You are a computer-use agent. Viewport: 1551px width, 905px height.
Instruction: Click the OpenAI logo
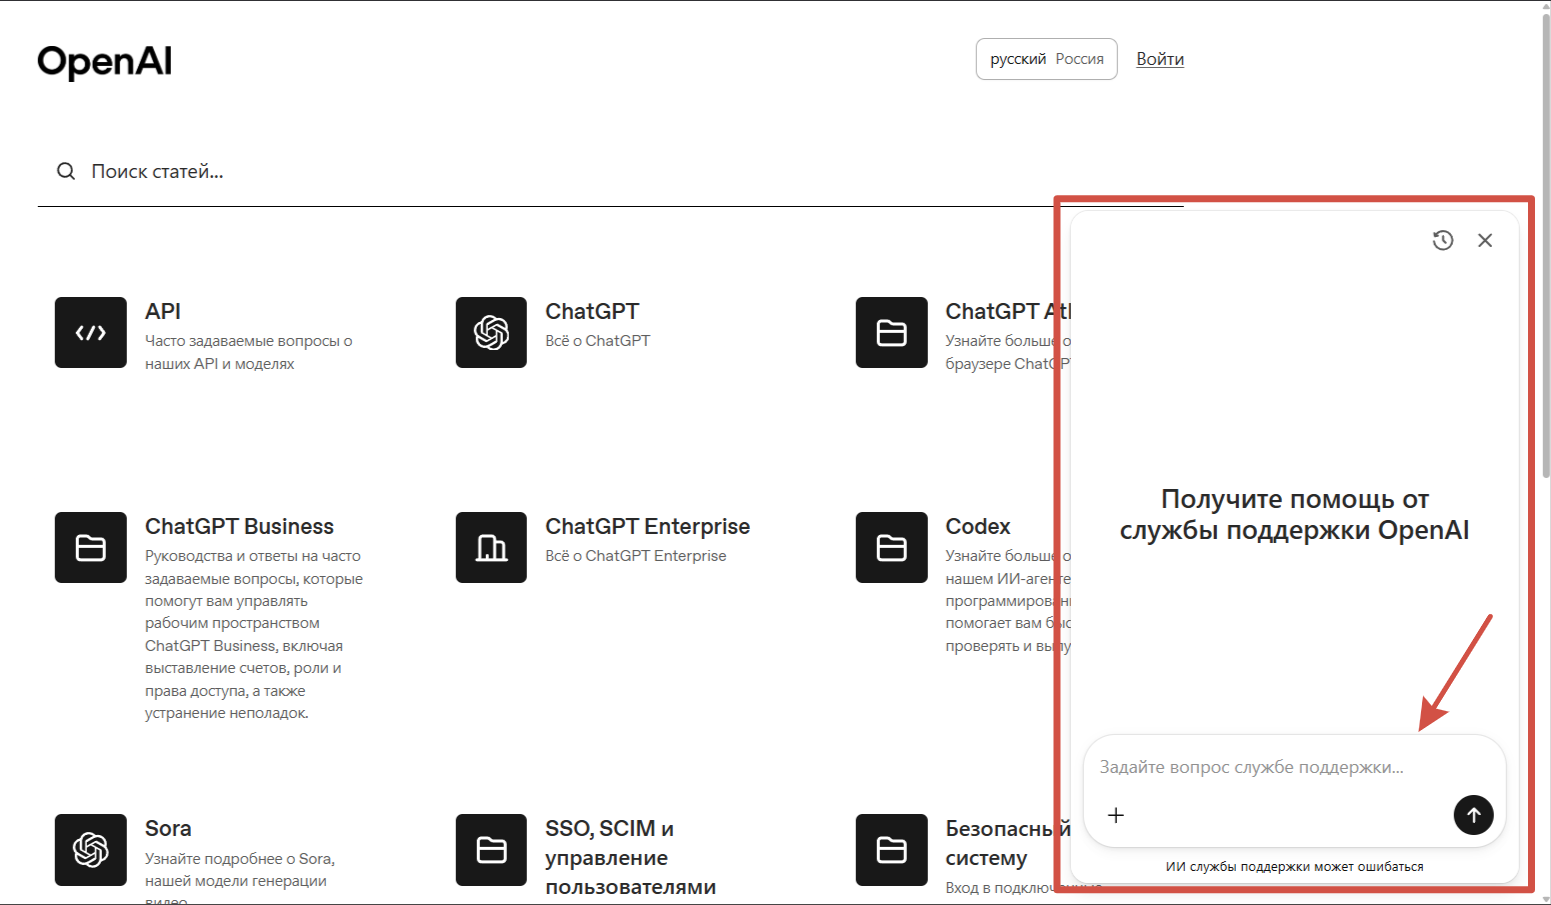105,62
